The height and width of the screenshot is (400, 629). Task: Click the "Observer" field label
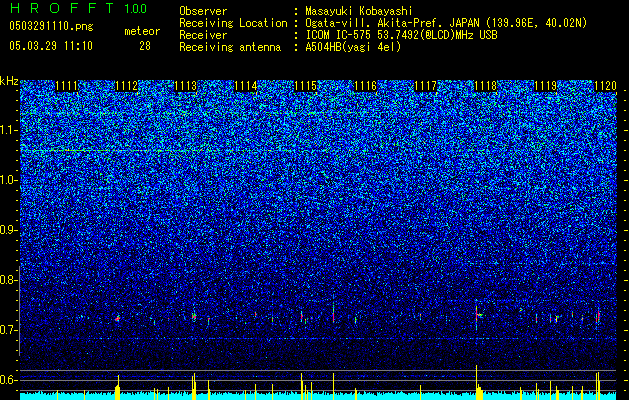203,11
